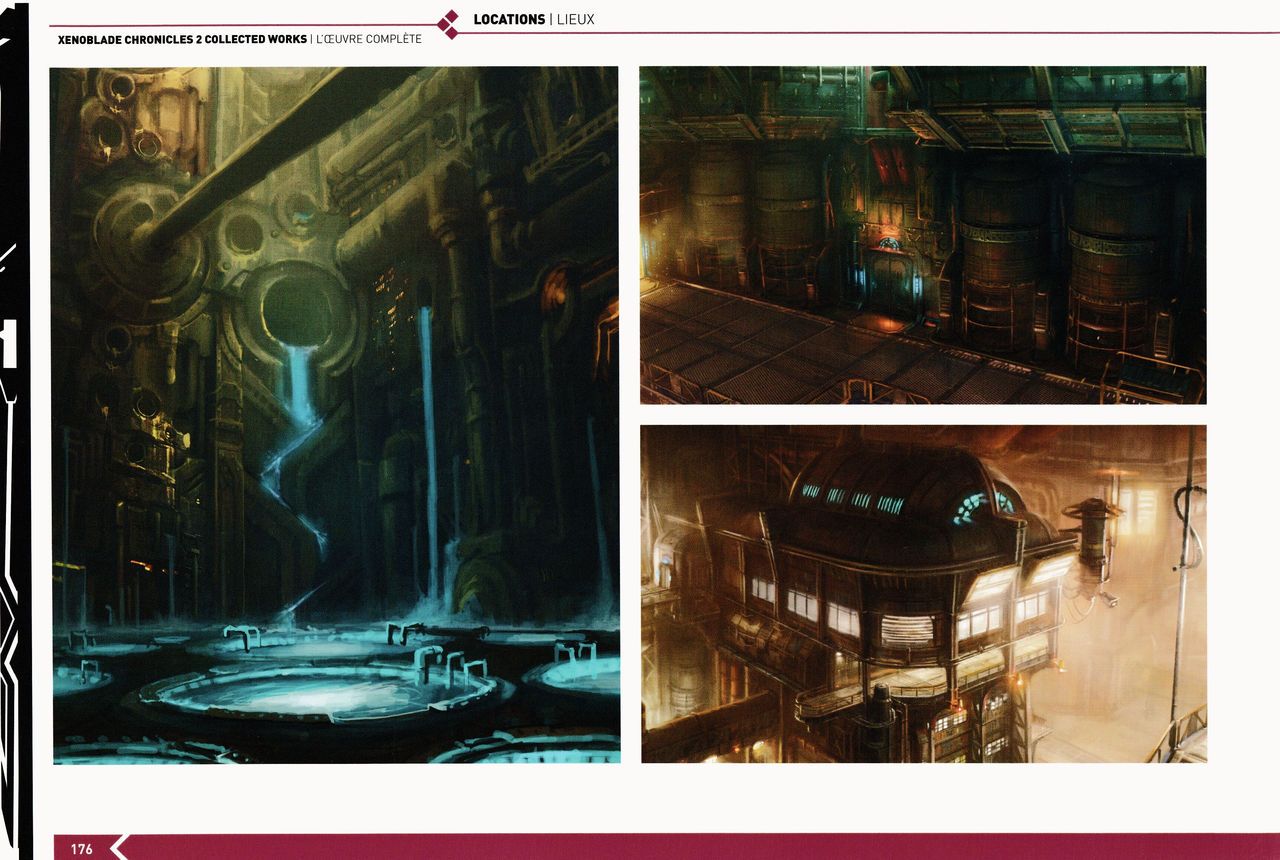Click the thin straight waterfall stream

tap(428, 430)
